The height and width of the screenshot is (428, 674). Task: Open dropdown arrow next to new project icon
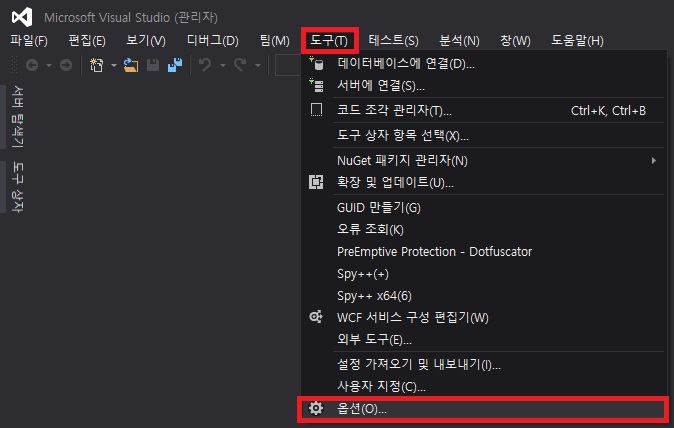[113, 66]
